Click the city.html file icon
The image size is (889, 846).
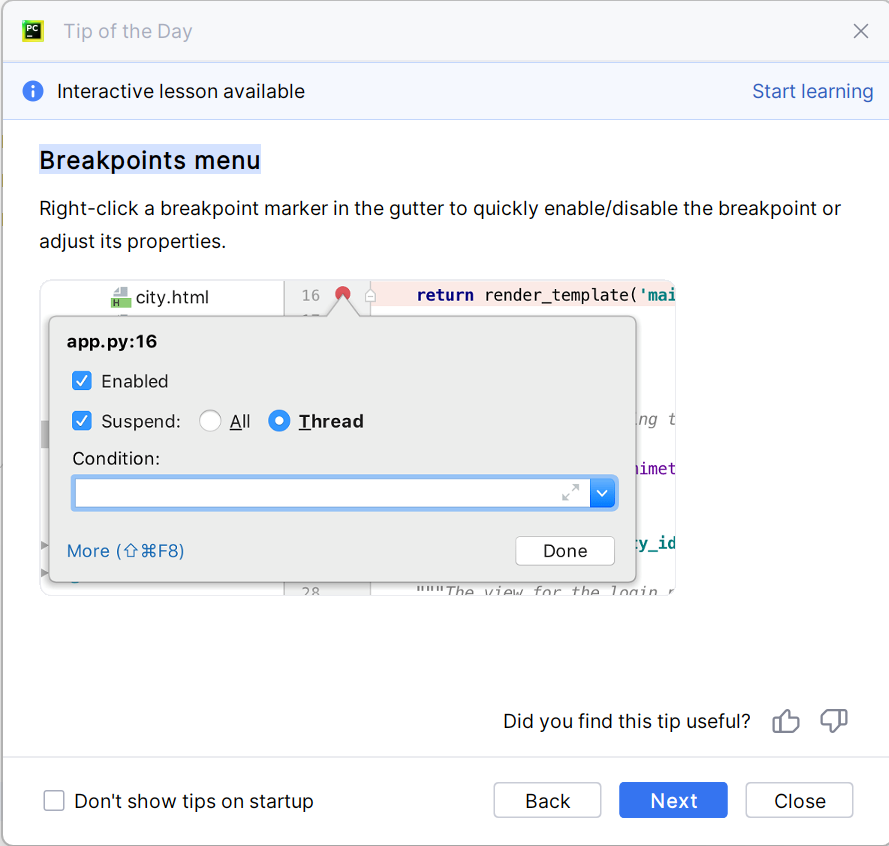(121, 297)
